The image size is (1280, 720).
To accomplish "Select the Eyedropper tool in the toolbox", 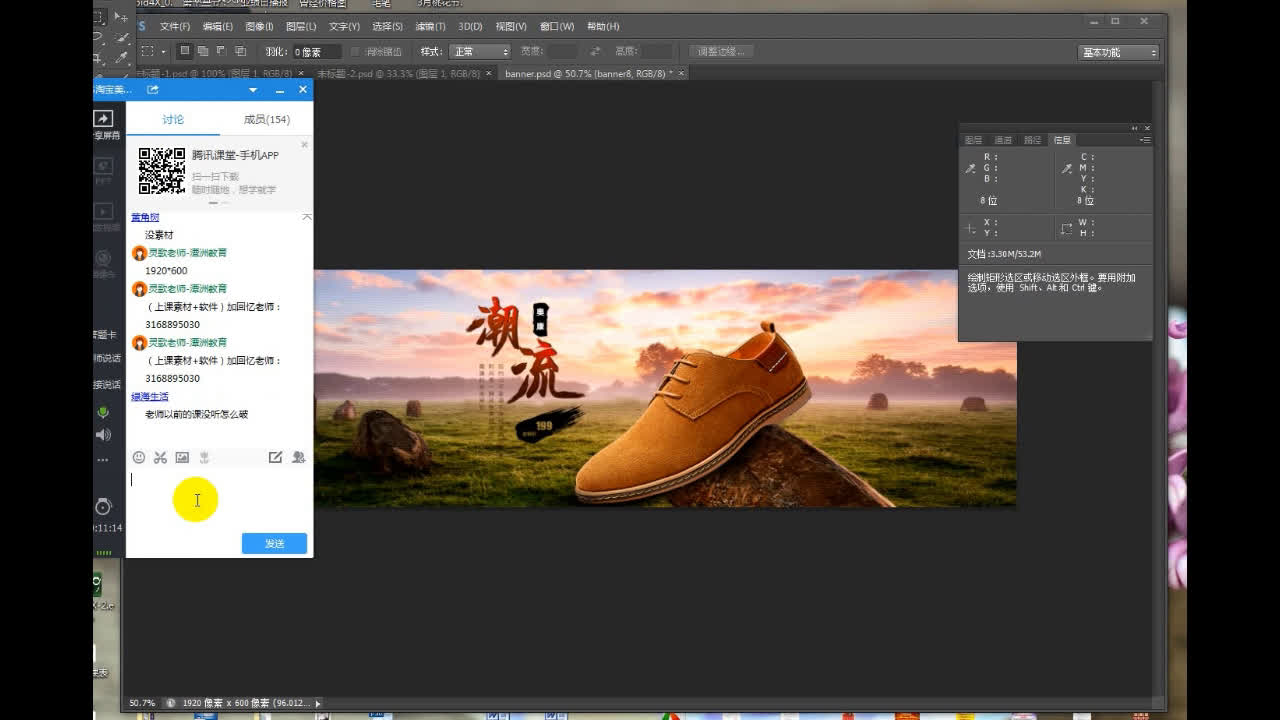I will coord(121,58).
